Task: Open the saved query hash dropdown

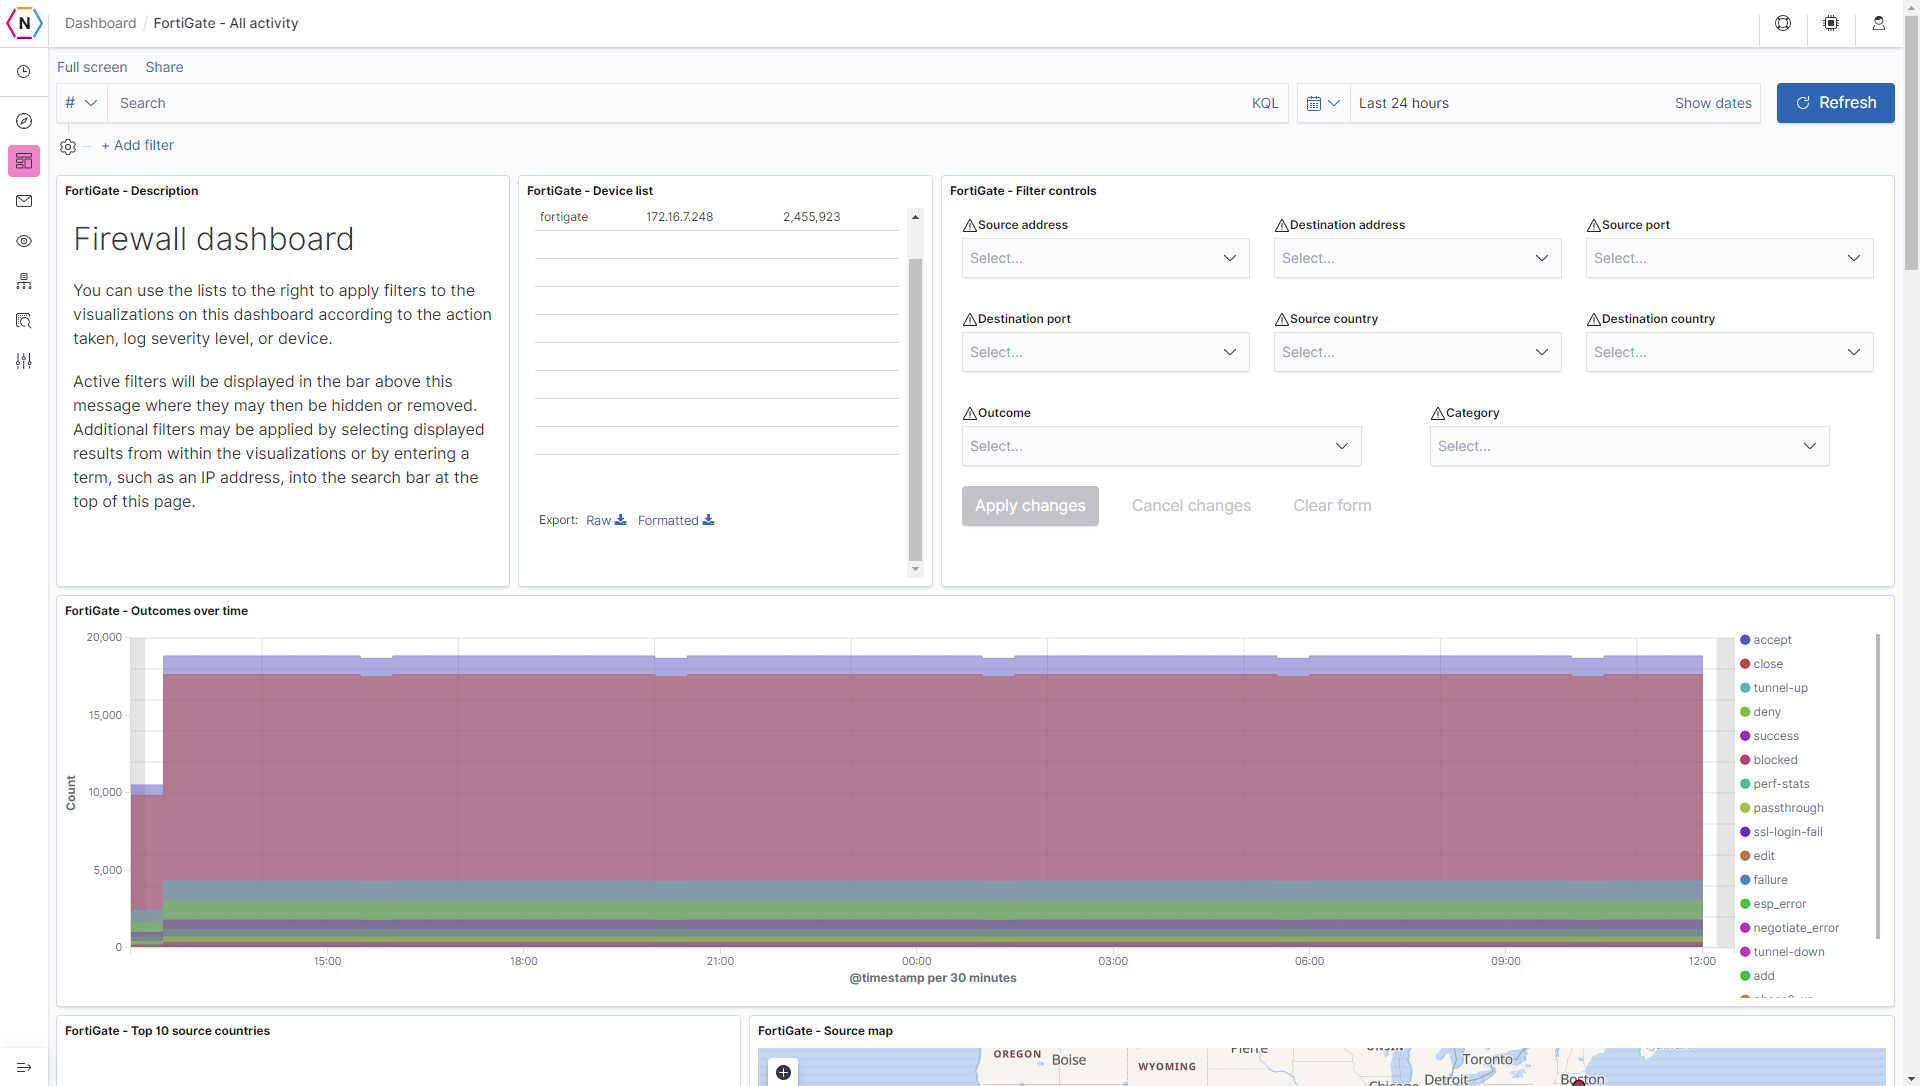Action: pos(81,103)
